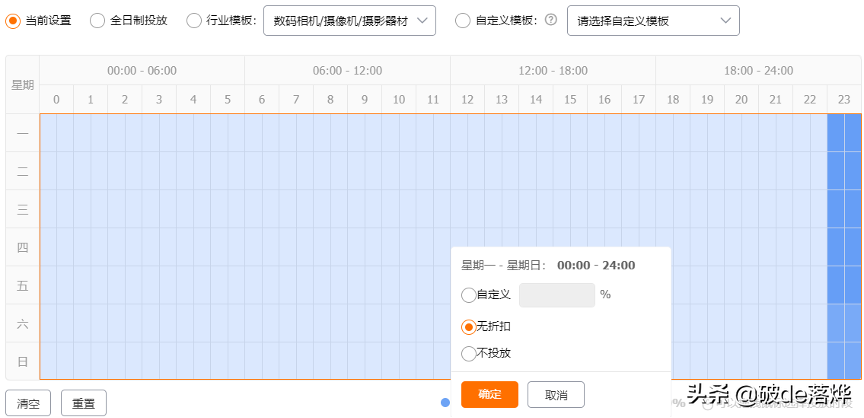
Task: Expand the 请选择自定义模板 dropdown
Action: [653, 20]
